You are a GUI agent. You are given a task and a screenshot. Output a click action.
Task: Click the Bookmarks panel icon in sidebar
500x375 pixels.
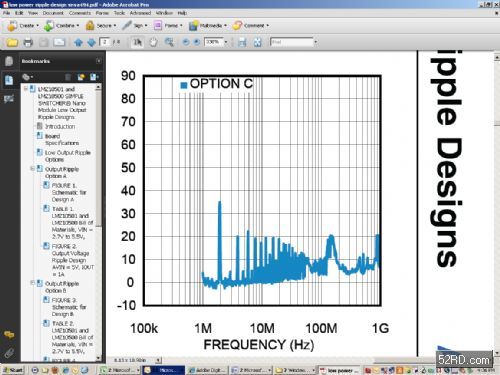point(9,80)
